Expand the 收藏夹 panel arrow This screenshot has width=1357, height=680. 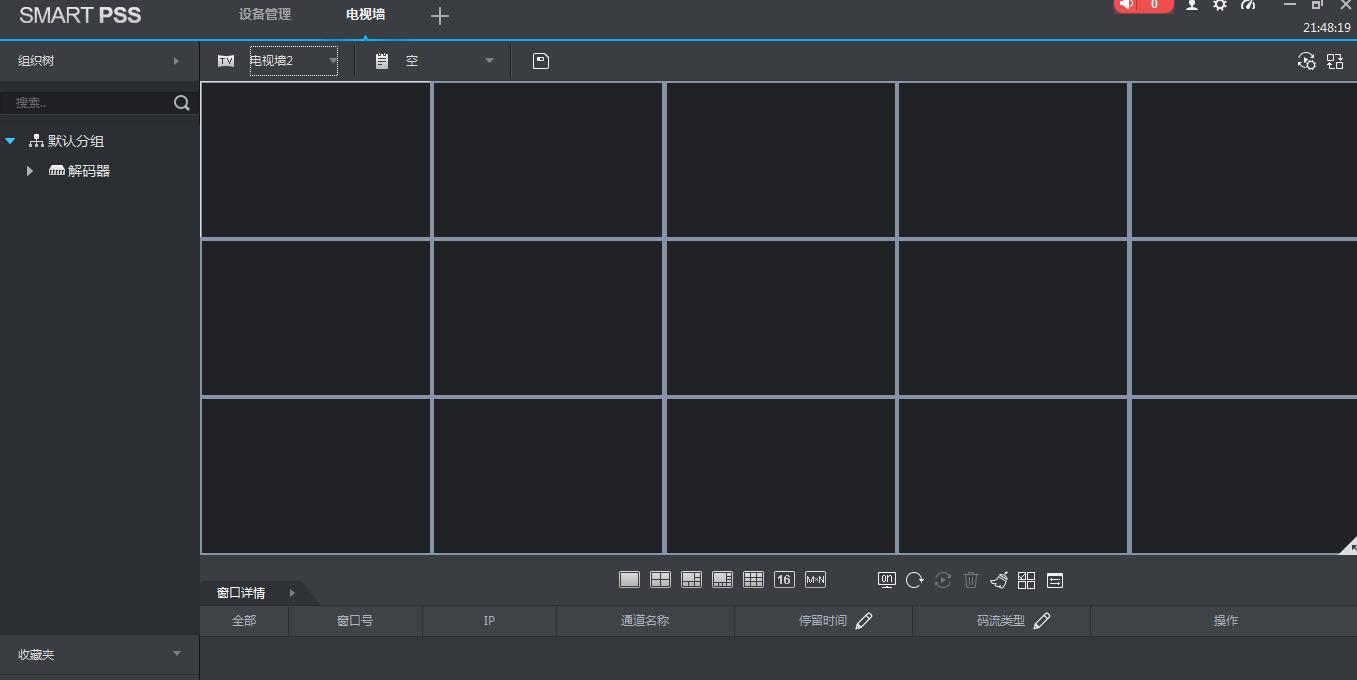(177, 654)
